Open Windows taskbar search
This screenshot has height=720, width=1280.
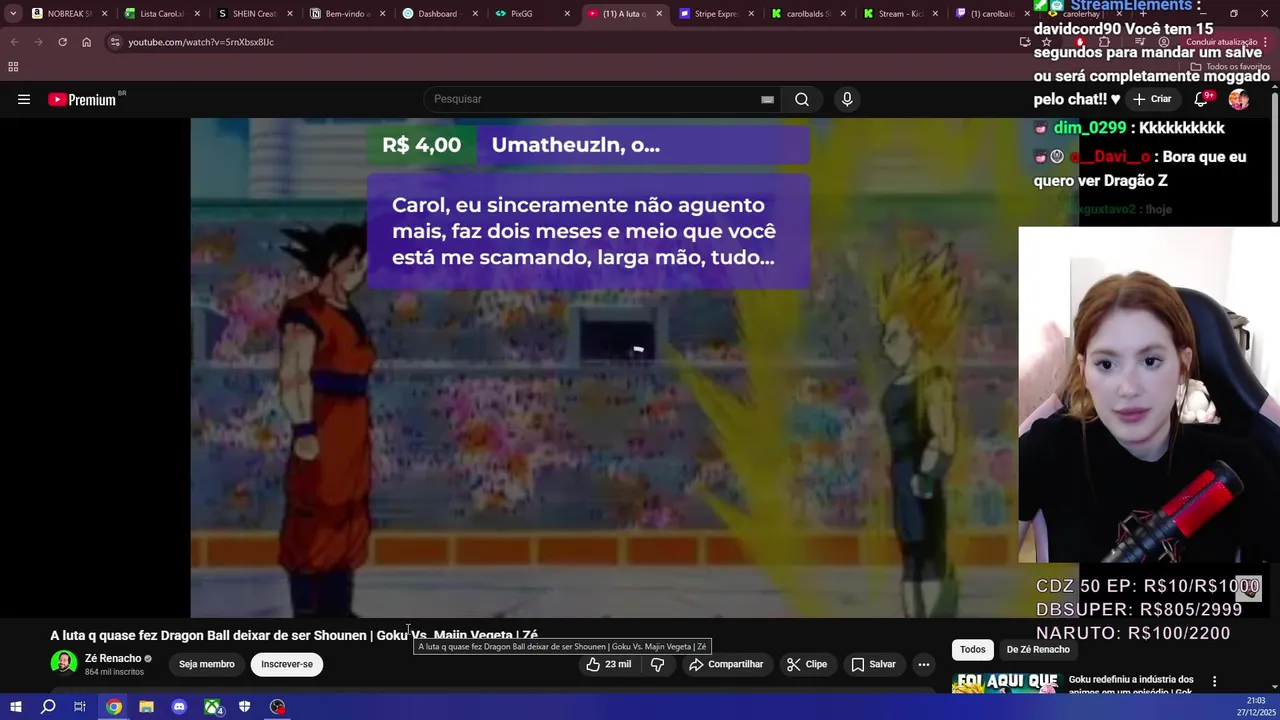click(48, 707)
